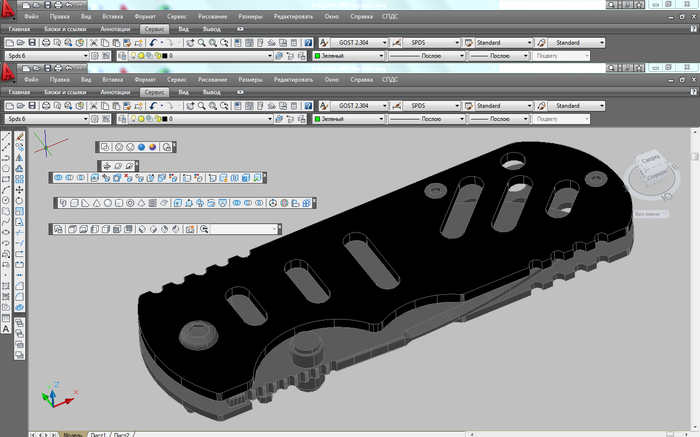This screenshot has width=700, height=437.
Task: Select the multiline Text 'A' tool
Action: click(x=6, y=327)
